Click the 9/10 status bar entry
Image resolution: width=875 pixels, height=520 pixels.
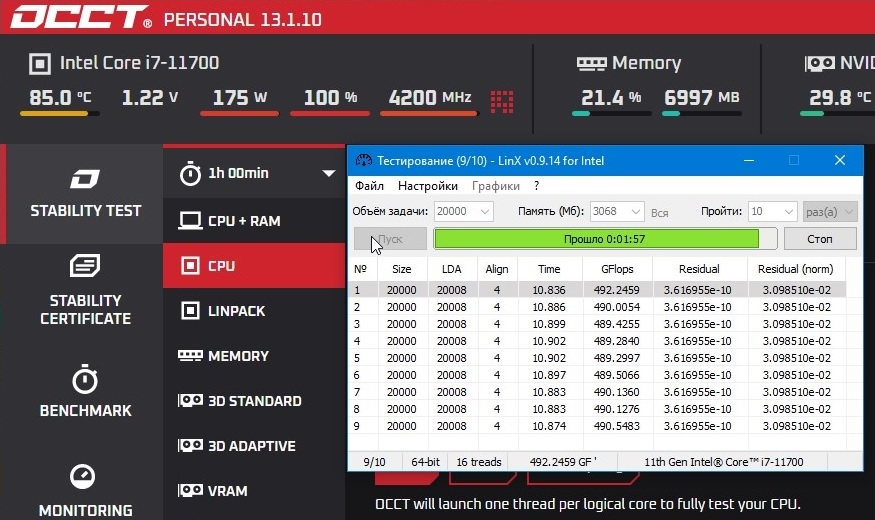pos(374,462)
